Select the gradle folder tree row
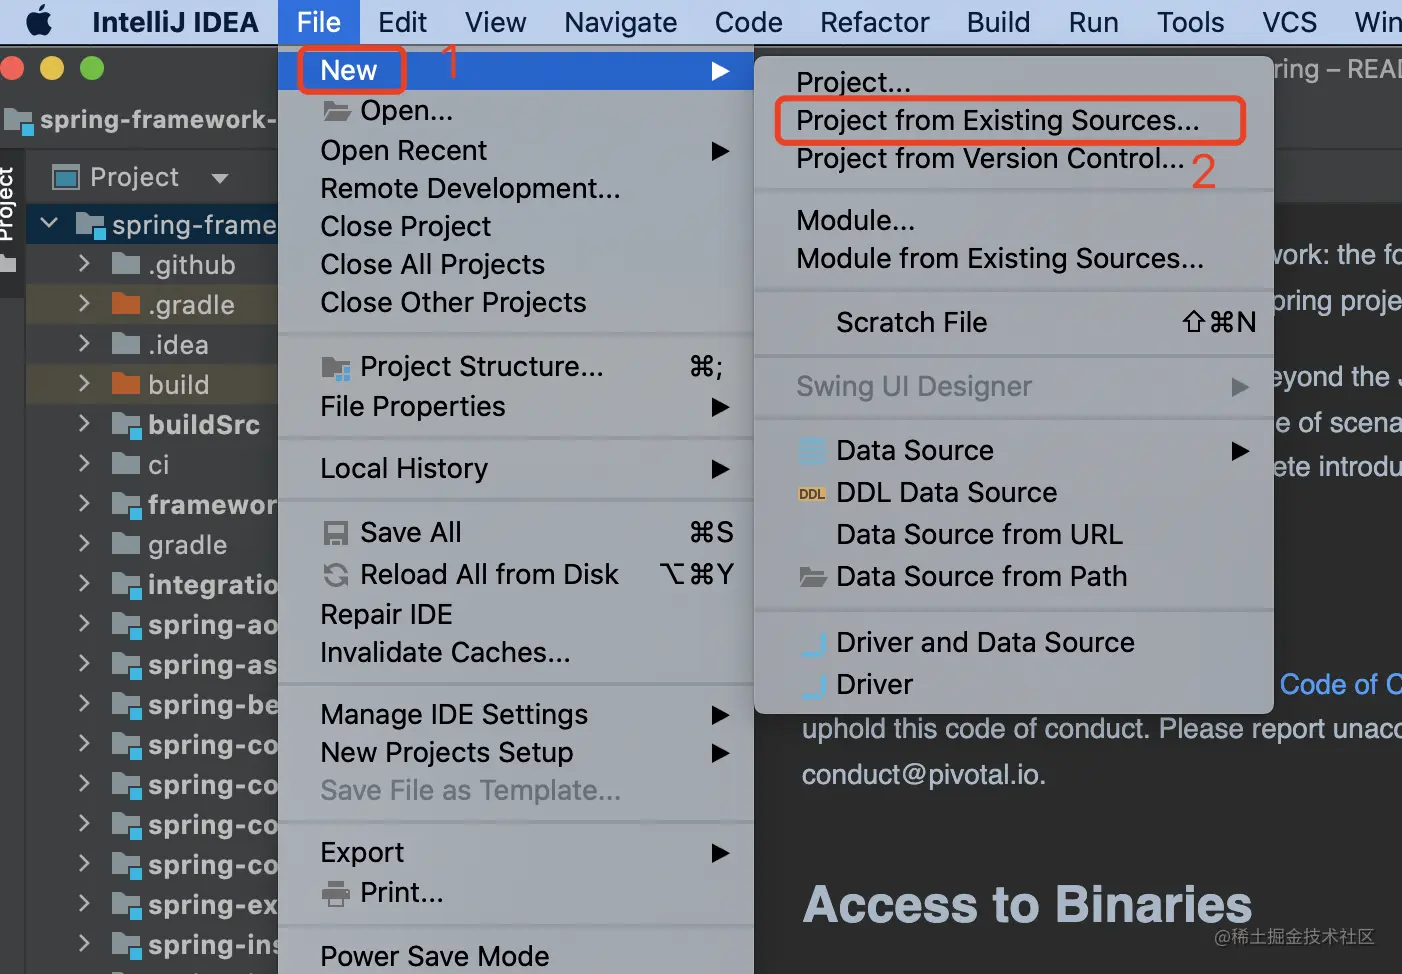Screen dimensions: 1402x974 pos(152,544)
